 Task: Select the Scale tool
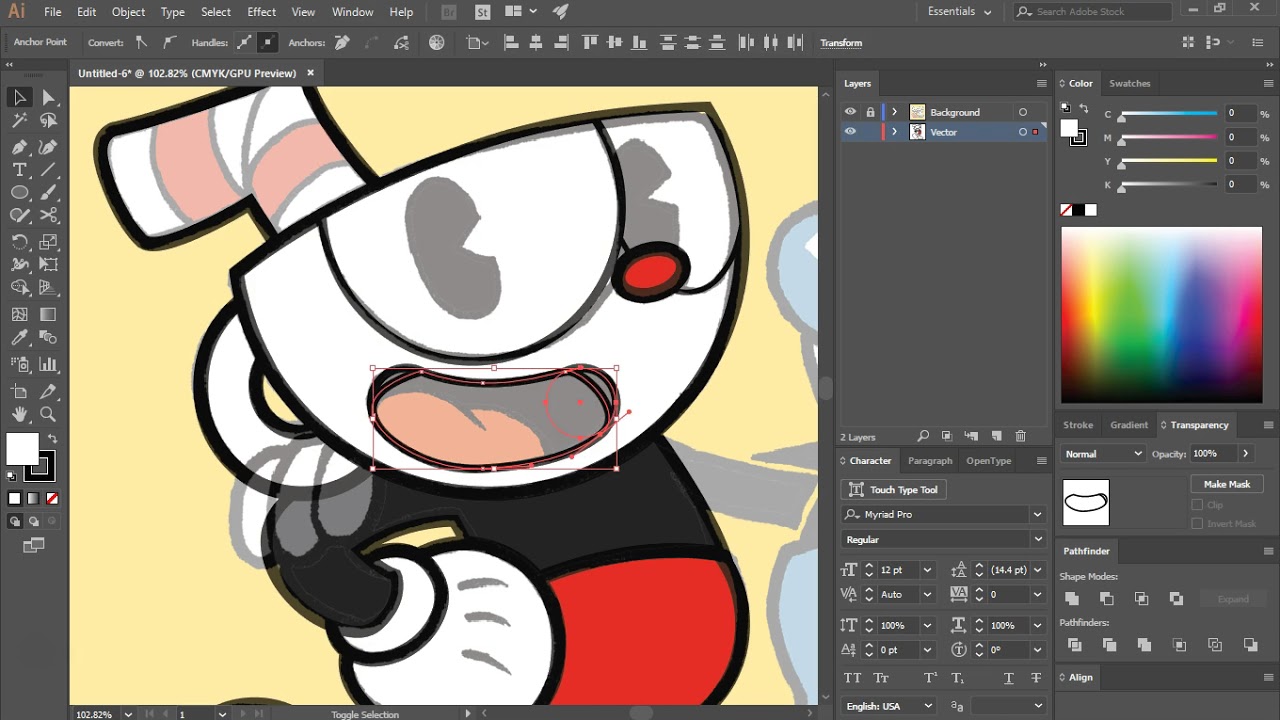point(48,242)
